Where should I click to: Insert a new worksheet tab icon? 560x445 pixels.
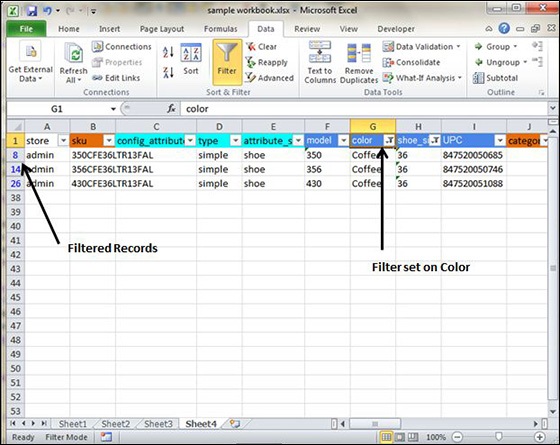coord(235,424)
